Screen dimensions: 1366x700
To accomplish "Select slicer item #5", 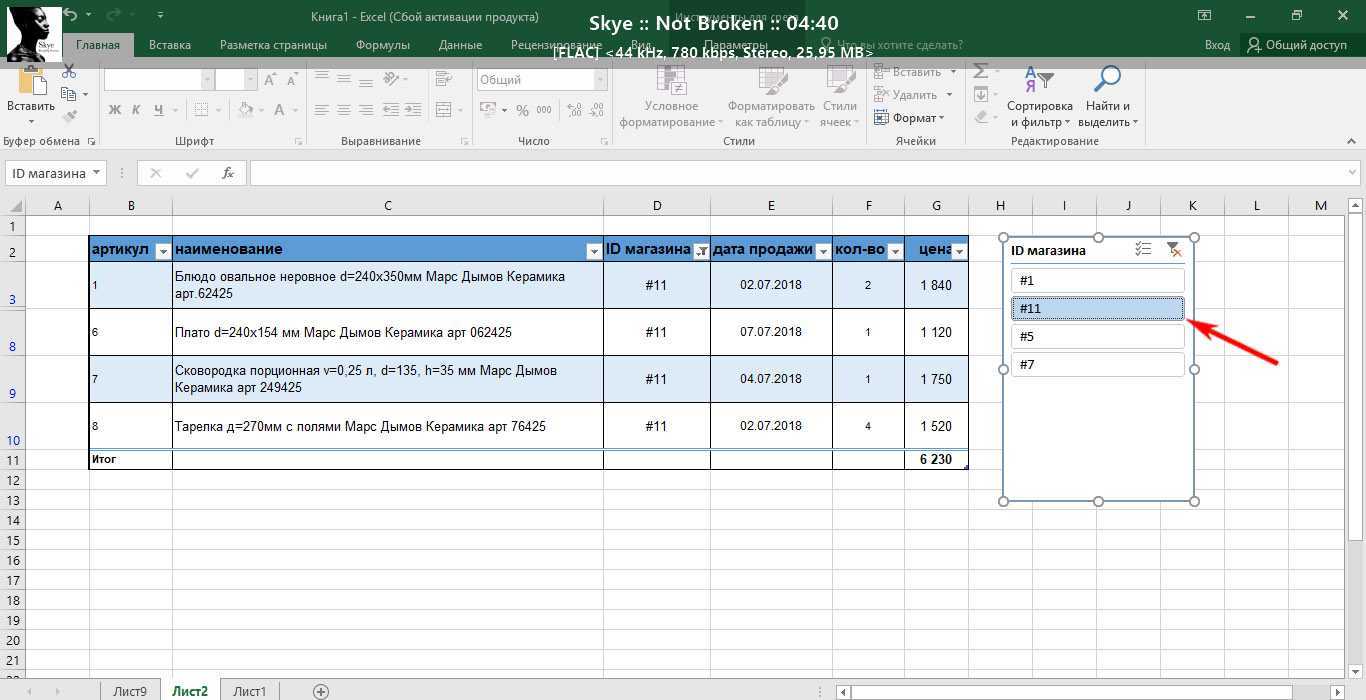I will pos(1097,337).
